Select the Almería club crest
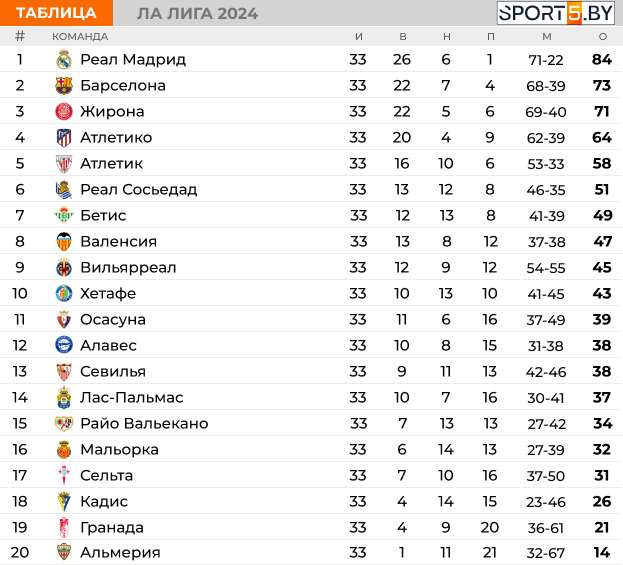Image resolution: width=623 pixels, height=565 pixels. pos(64,553)
